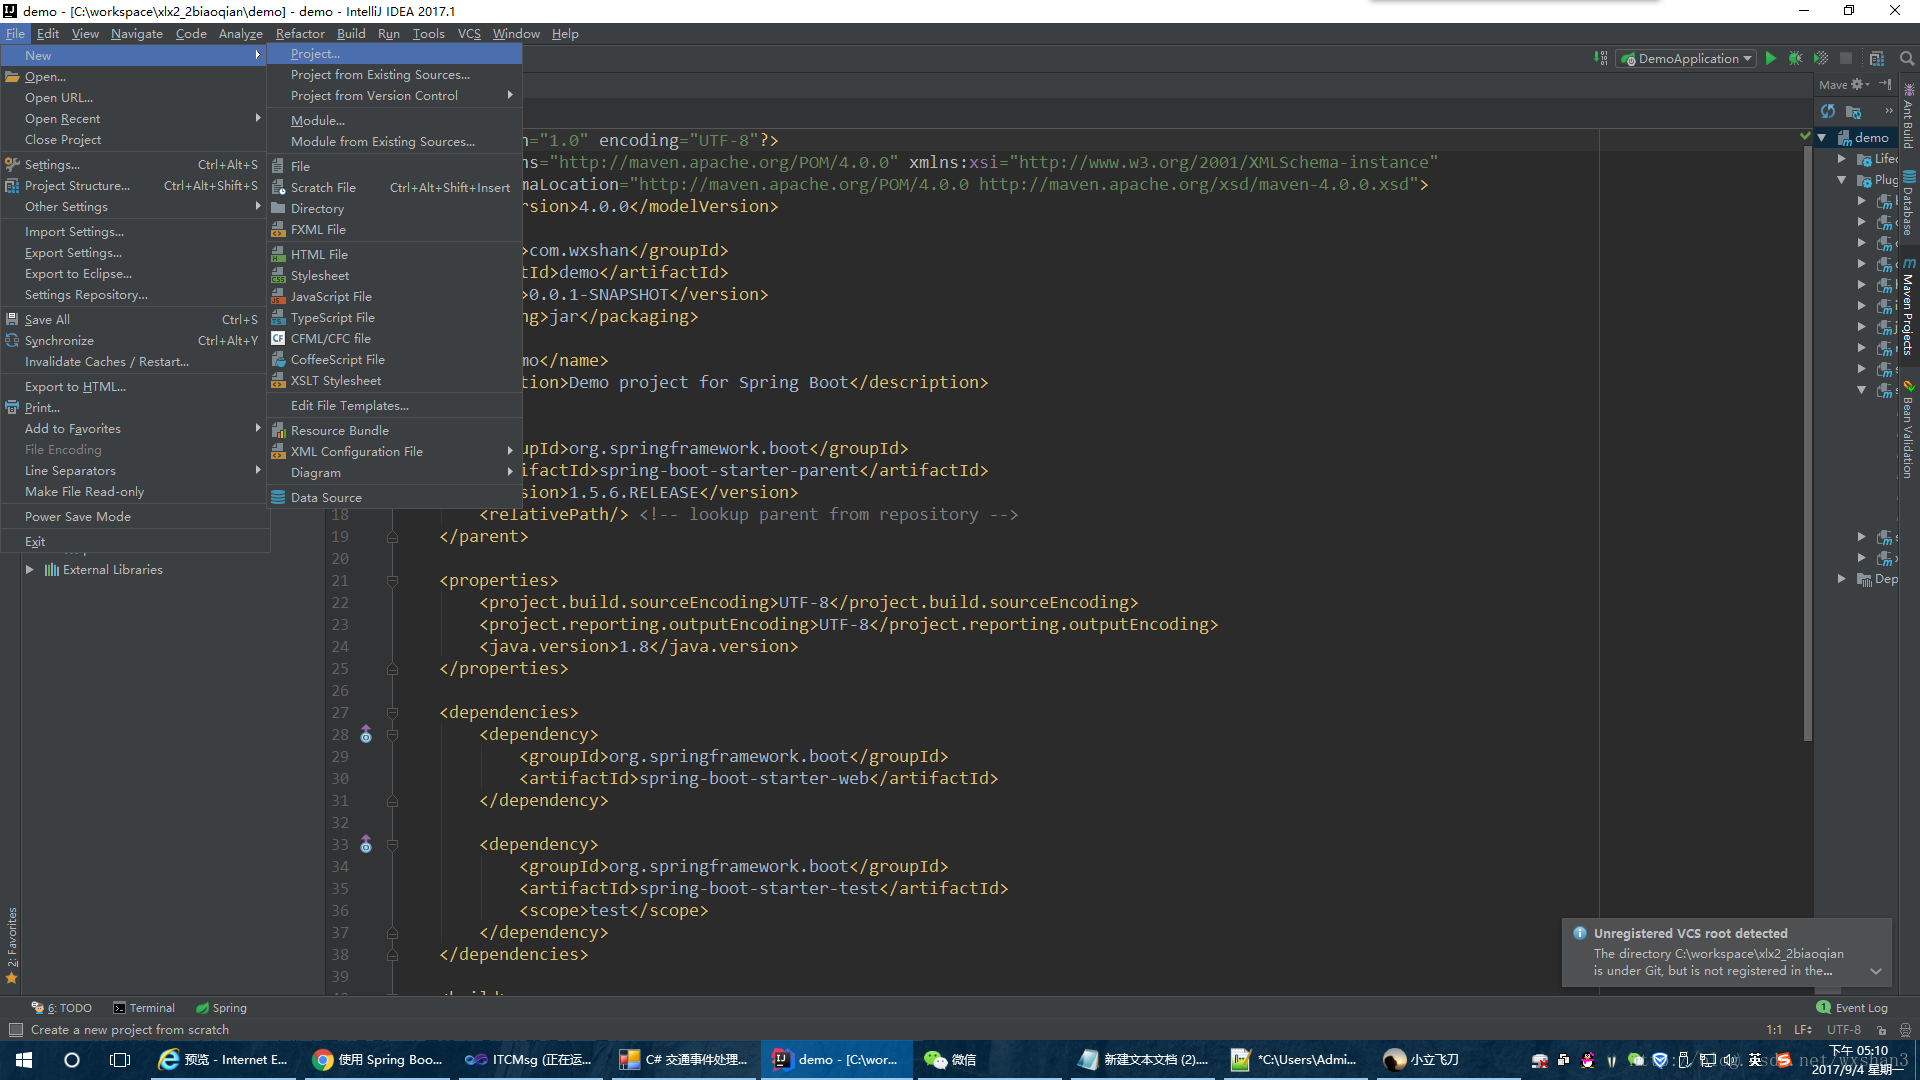Open Maven panel gear settings icon
Image resolution: width=1920 pixels, height=1080 pixels.
click(1859, 85)
